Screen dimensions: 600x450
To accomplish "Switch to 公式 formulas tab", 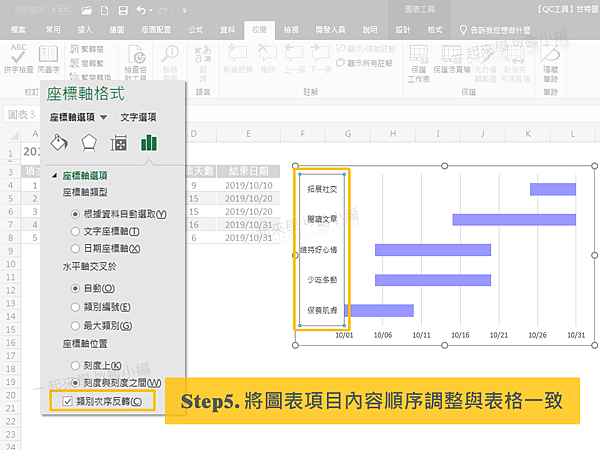I will [x=196, y=30].
